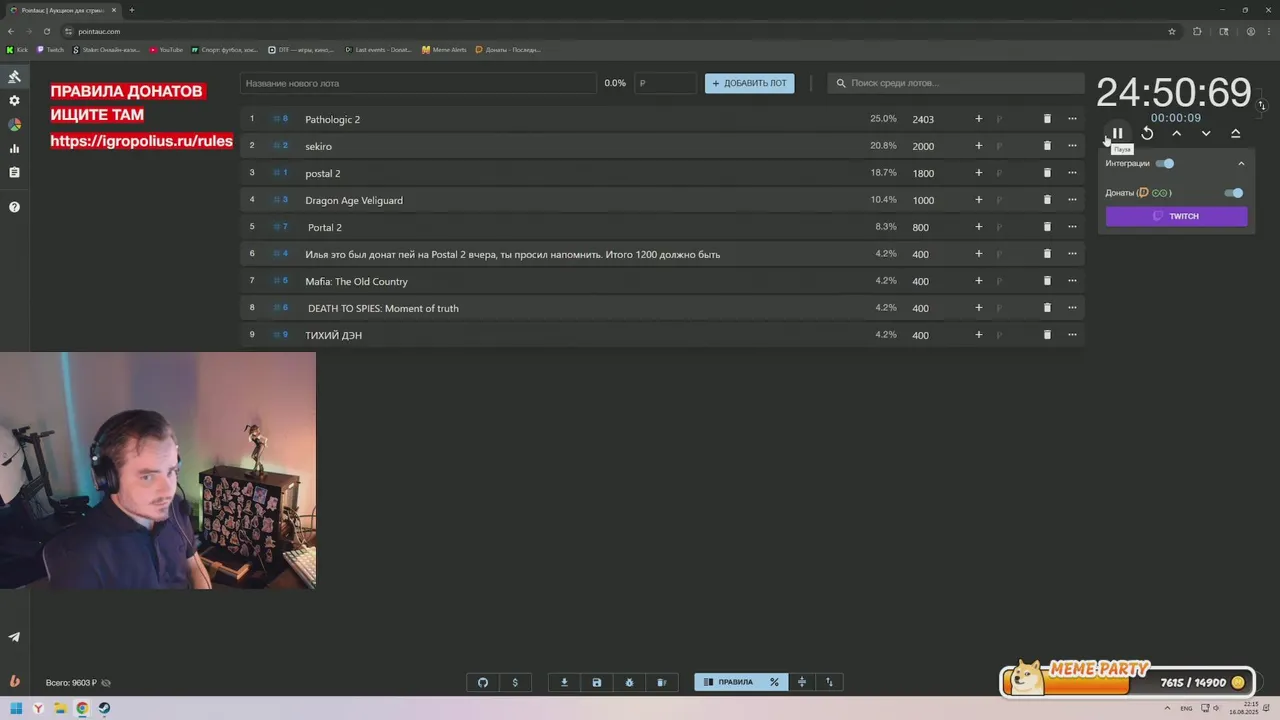Delete the ТИХИЙ ДЭН lot

coord(1047,335)
